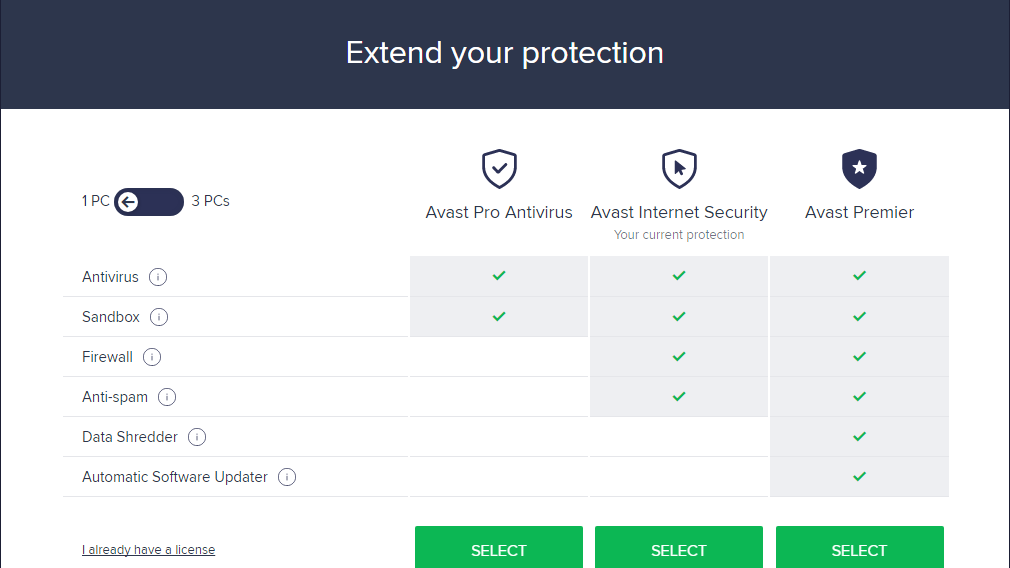Viewport: 1010px width, 568px height.
Task: Click Anti-spam checkmark under Avast Premier
Action: (x=859, y=397)
